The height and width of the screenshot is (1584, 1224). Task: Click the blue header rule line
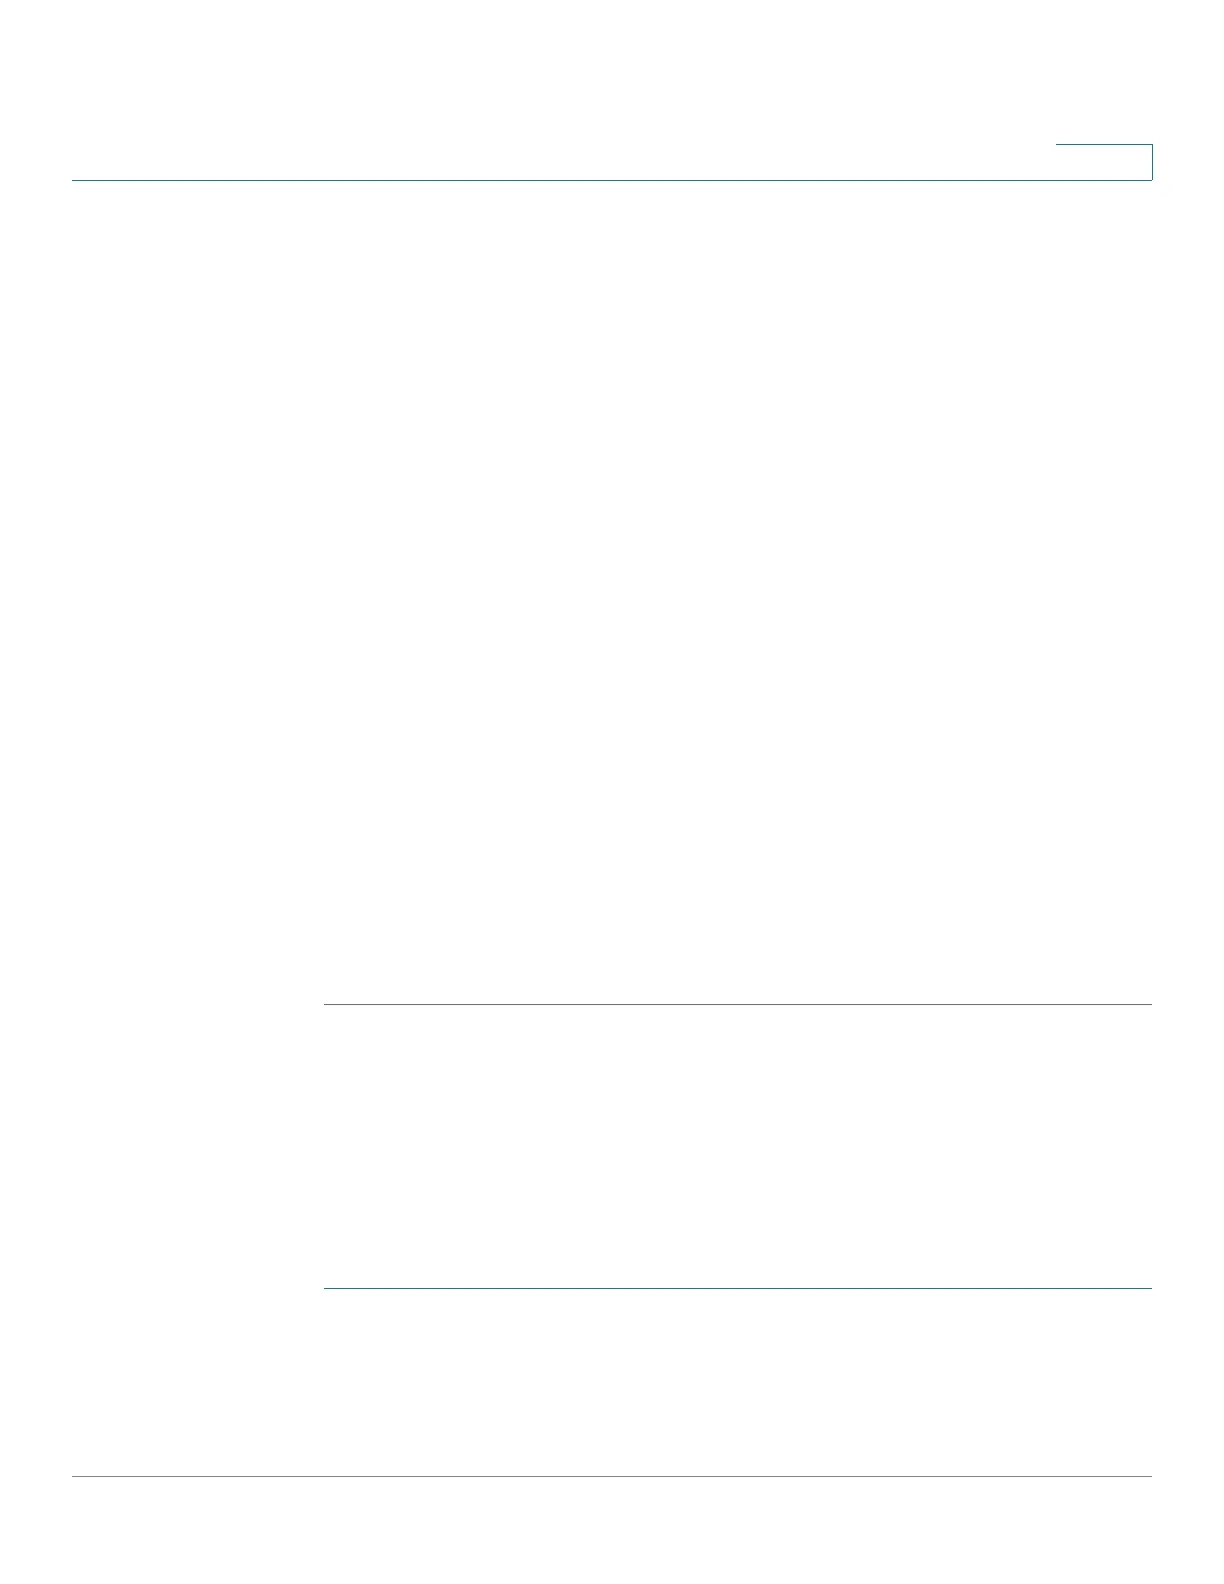tap(612, 180)
